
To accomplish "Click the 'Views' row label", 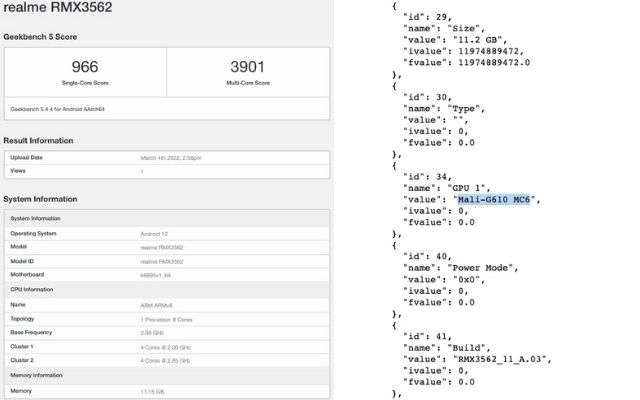I will (x=18, y=171).
